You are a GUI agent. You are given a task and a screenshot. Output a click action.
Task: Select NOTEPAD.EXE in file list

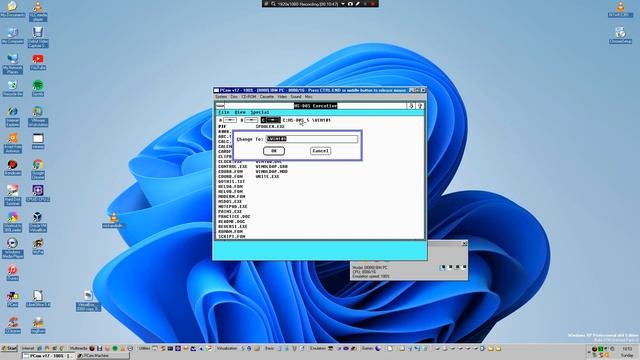coord(233,207)
